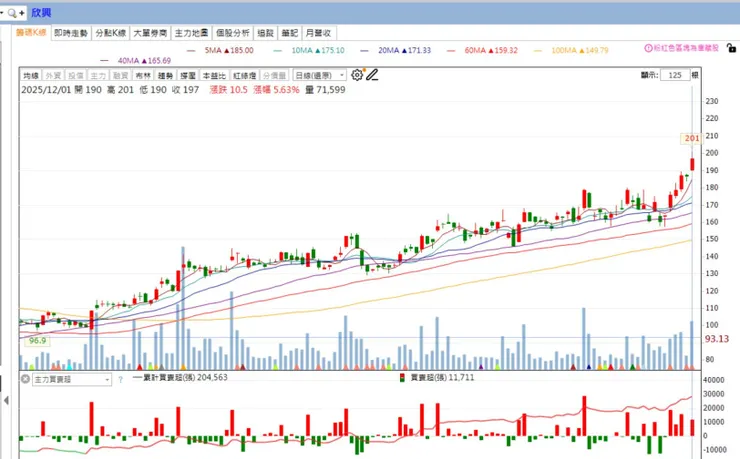Toggle the 均線 moving average overlay
This screenshot has height=459, width=740.
point(31,75)
